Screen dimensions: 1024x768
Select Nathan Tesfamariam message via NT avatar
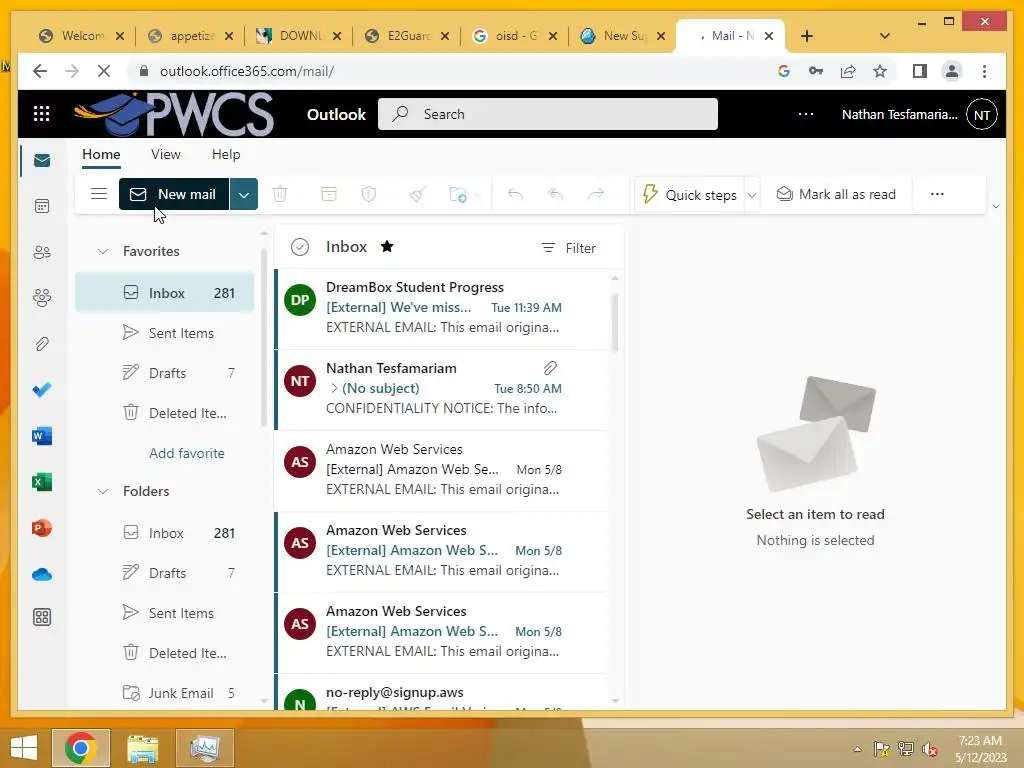pyautogui.click(x=300, y=381)
